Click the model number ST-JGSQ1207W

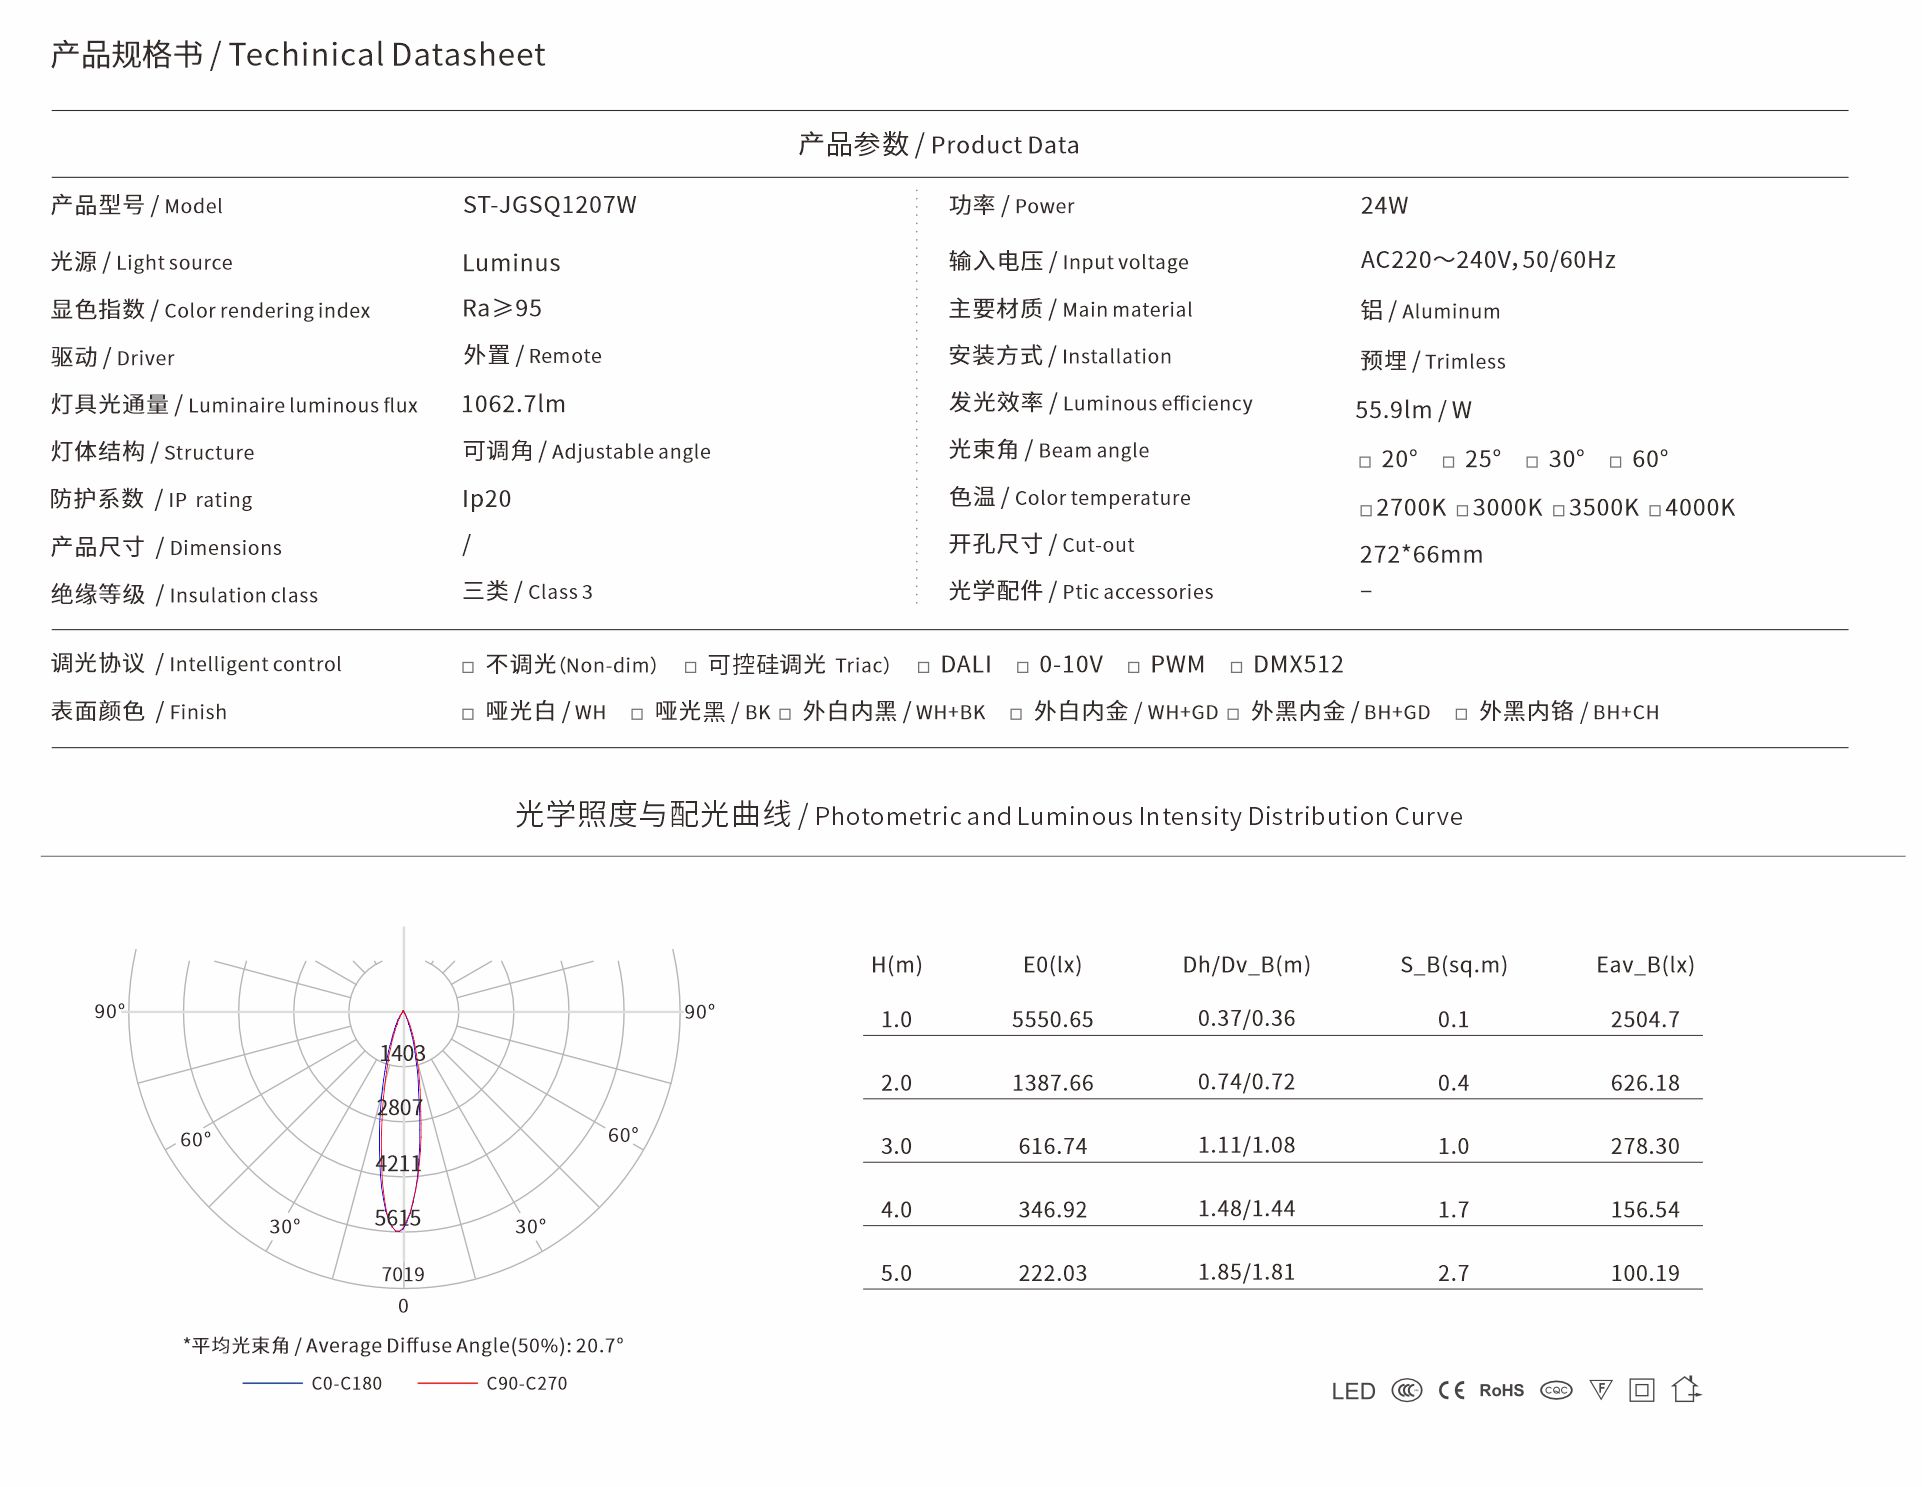(549, 205)
